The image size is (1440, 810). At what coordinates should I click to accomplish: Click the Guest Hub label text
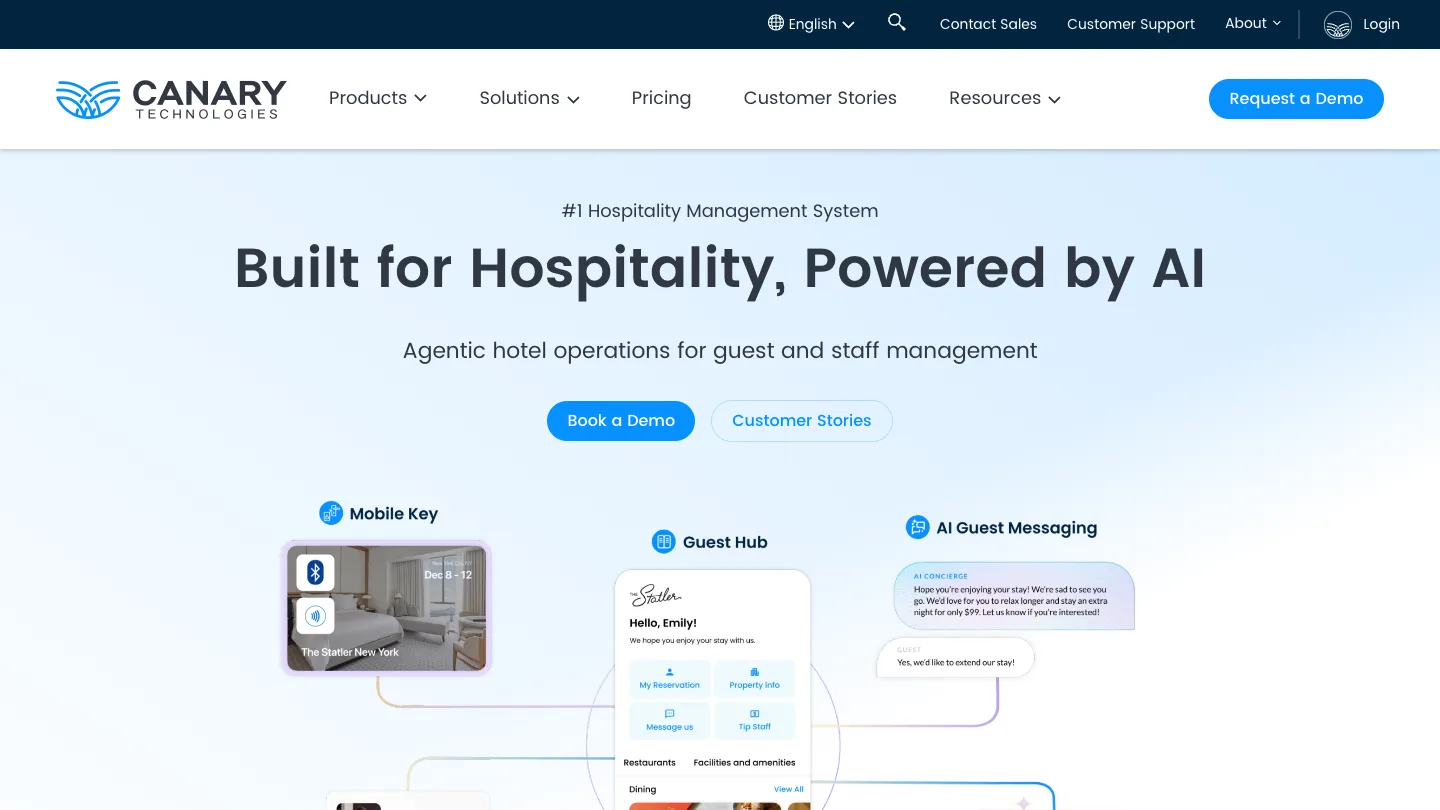pos(725,542)
